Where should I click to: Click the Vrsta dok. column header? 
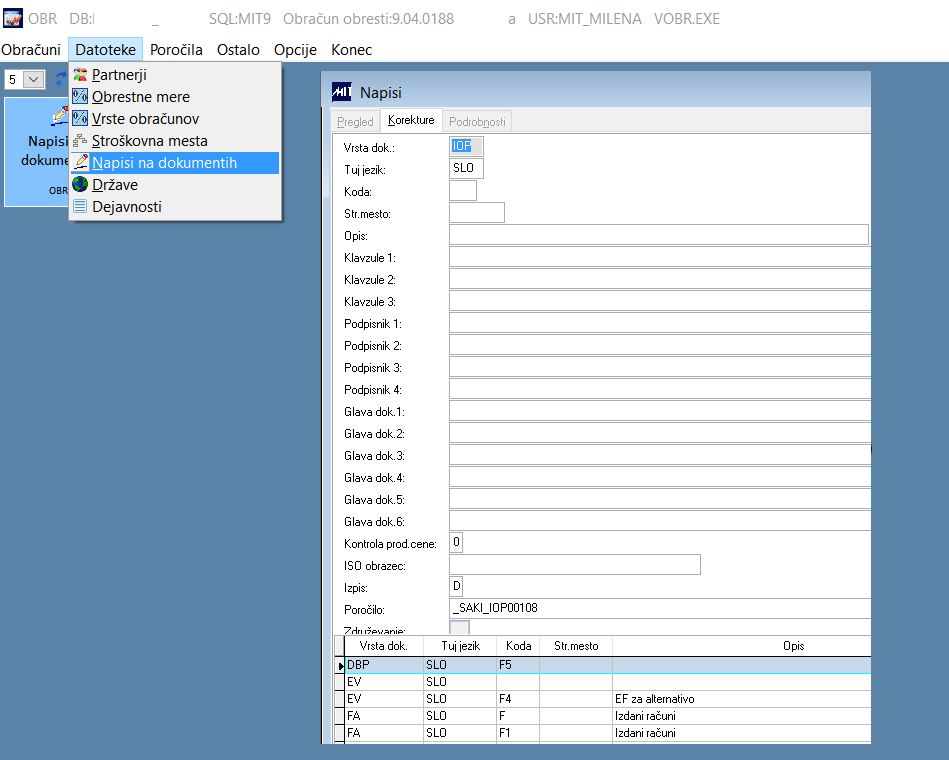(384, 646)
